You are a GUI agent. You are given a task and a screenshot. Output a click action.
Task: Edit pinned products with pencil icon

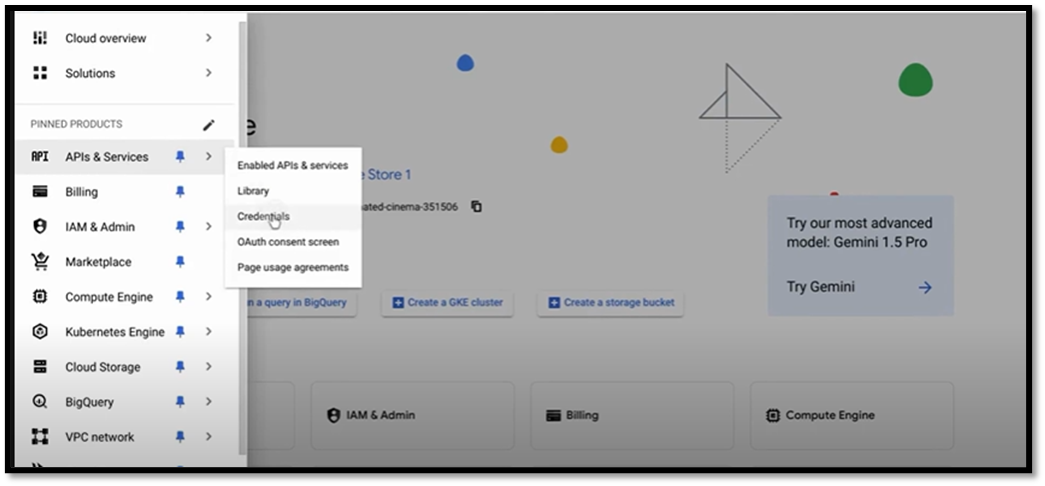[209, 125]
